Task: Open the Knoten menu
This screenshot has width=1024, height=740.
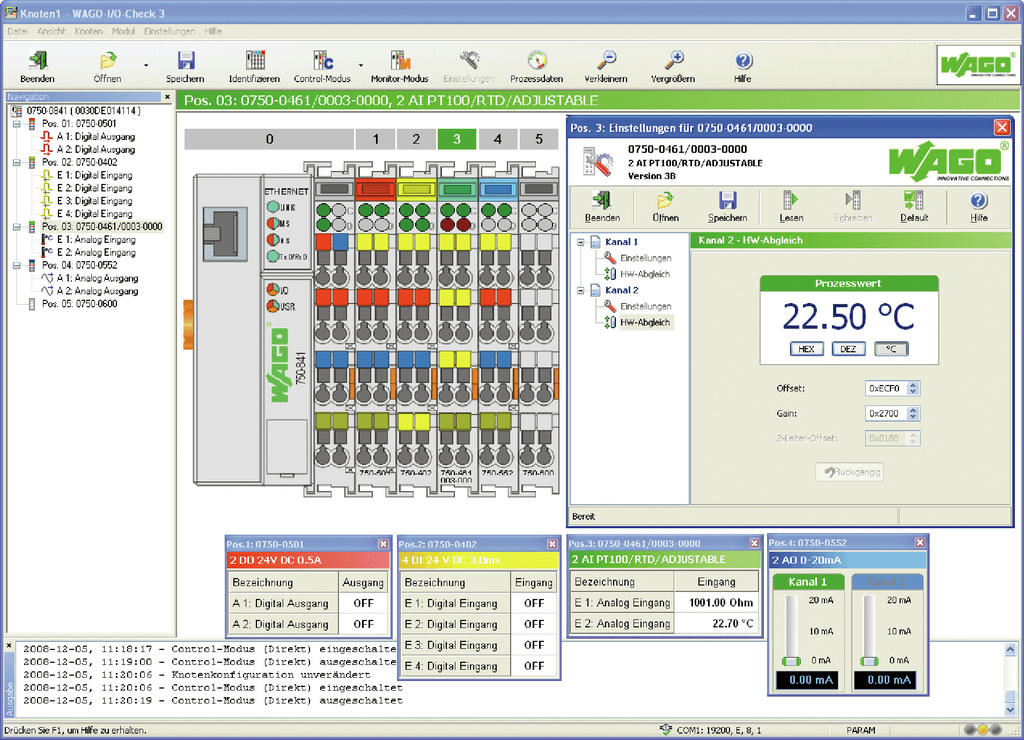Action: coord(89,31)
